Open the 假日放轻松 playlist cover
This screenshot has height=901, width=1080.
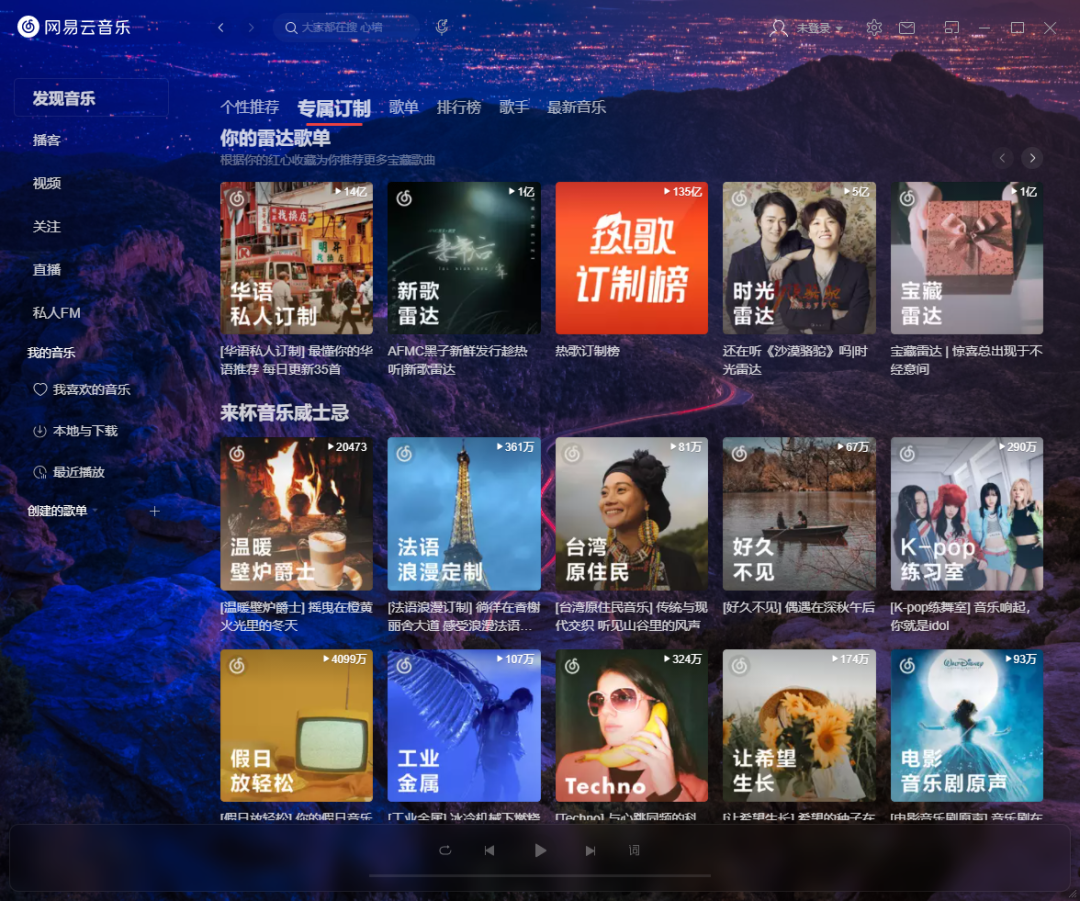296,726
